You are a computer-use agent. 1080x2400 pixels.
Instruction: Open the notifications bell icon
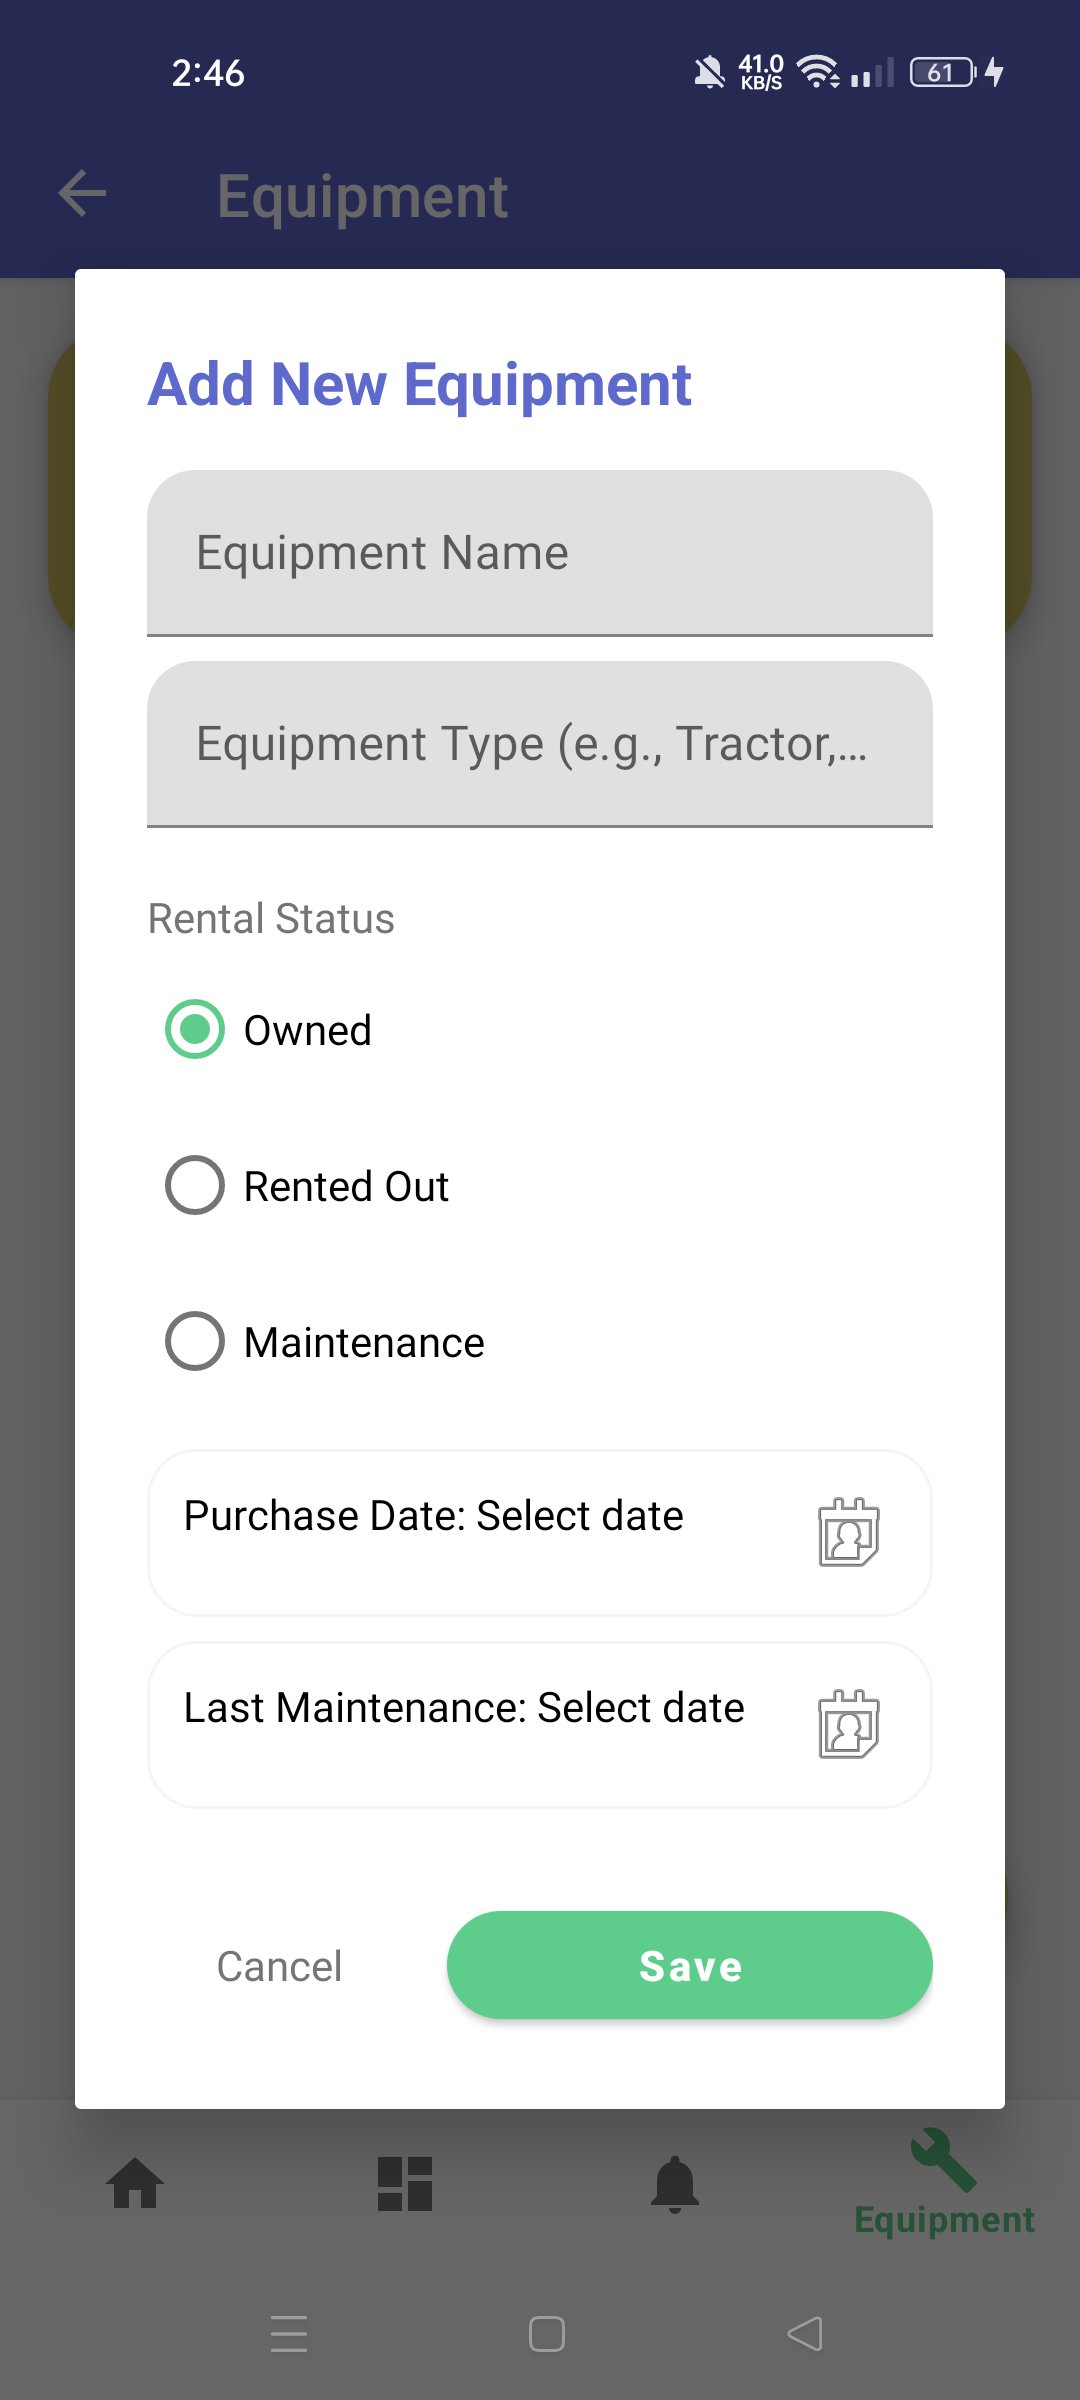(x=675, y=2183)
